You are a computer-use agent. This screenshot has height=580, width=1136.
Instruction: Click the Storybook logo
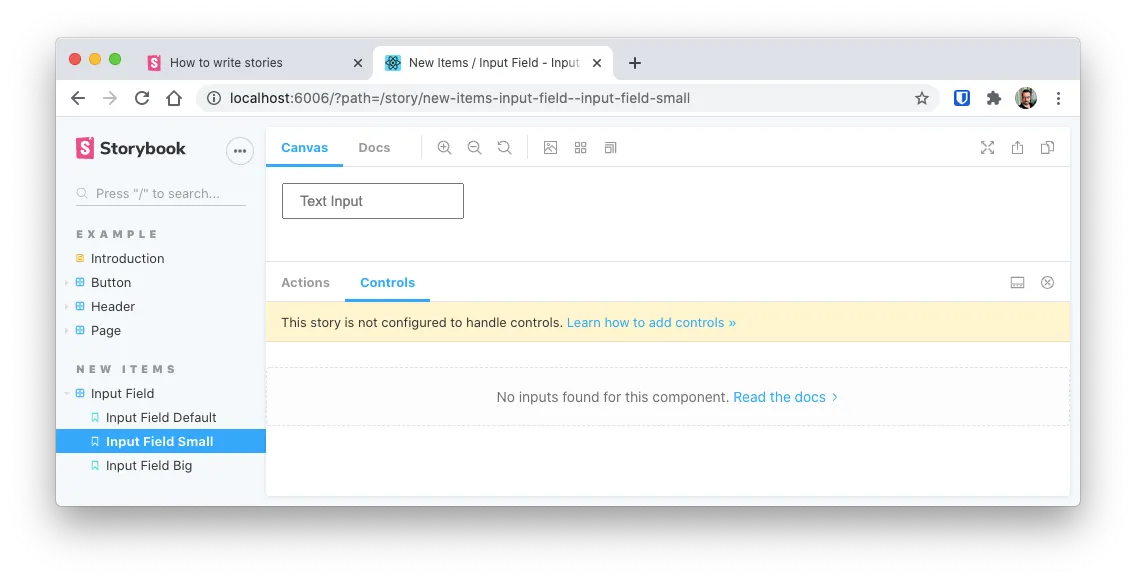point(131,148)
